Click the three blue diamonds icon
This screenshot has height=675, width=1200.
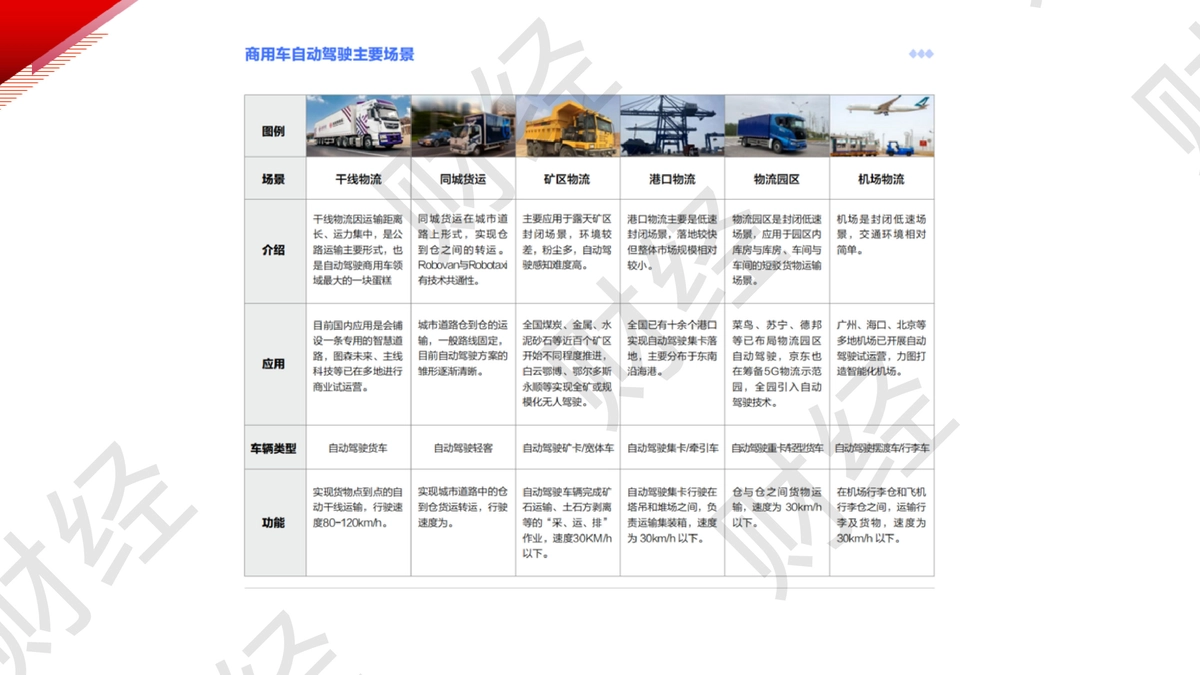[x=921, y=54]
